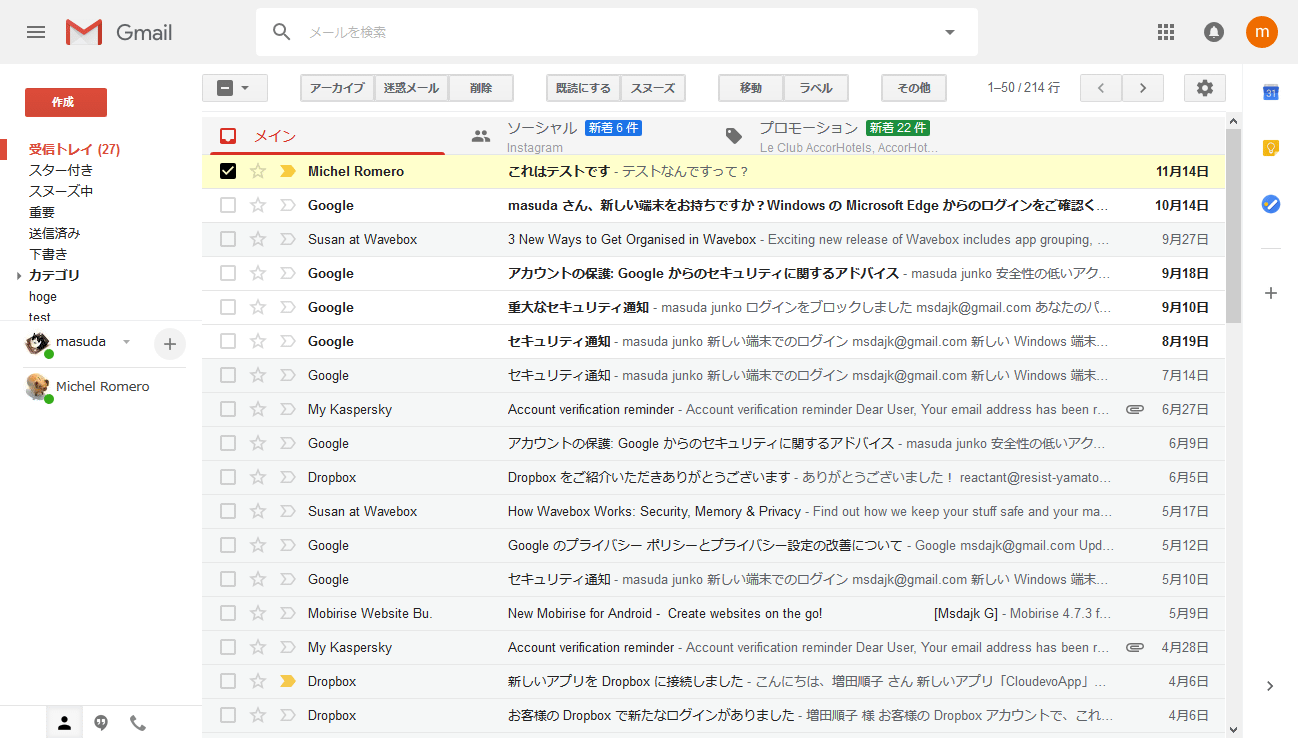Click the get add-ons plus icon
The width and height of the screenshot is (1298, 738).
(x=1271, y=293)
